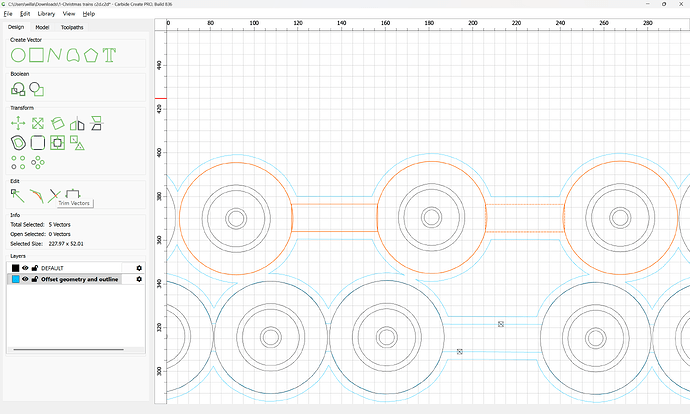The width and height of the screenshot is (690, 414).
Task: Open settings gear for Offset geometry layer
Action: click(x=139, y=279)
